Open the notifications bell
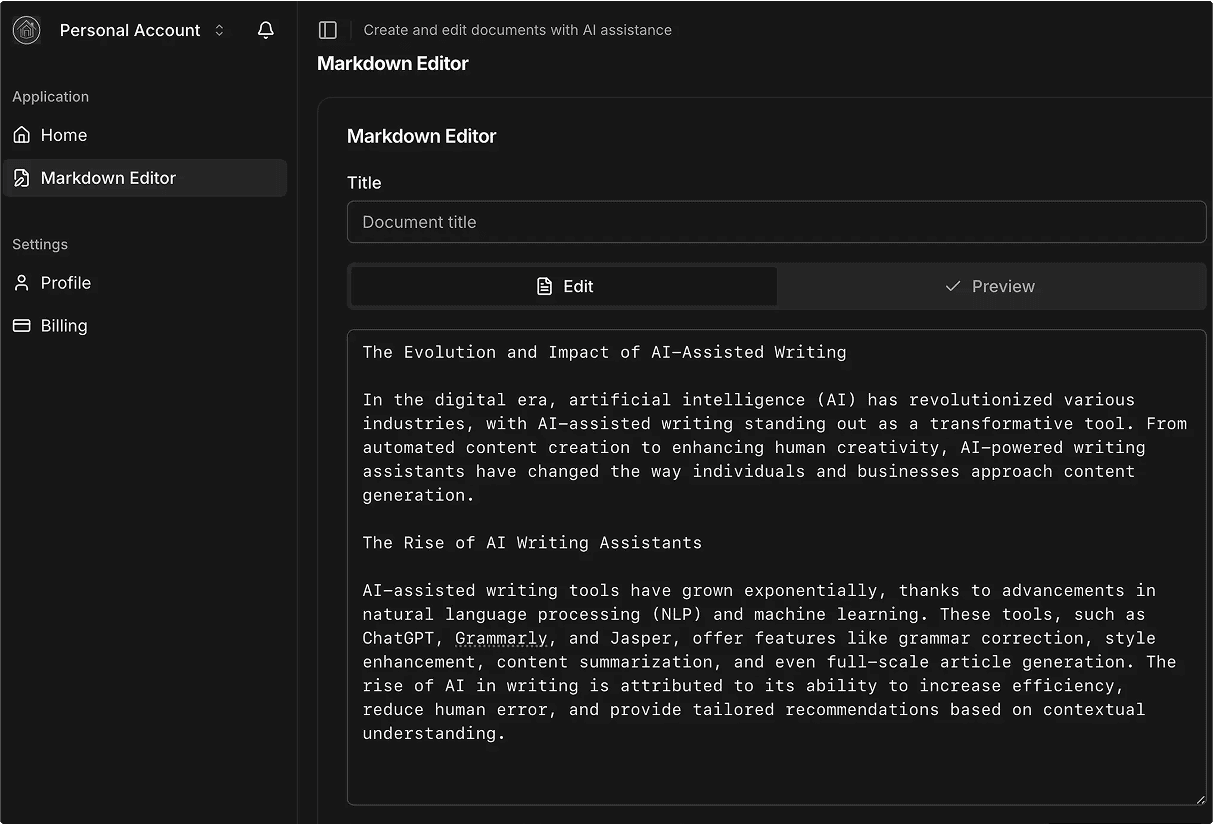Viewport: 1213px width, 825px height. point(266,30)
